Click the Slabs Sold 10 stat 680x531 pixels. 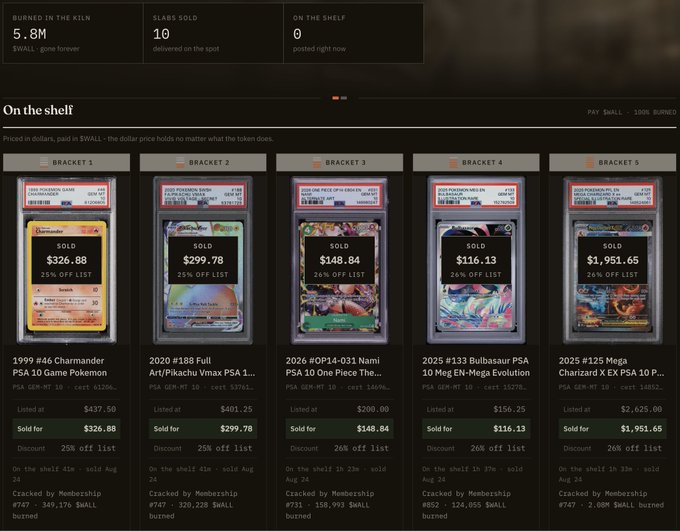click(x=213, y=33)
